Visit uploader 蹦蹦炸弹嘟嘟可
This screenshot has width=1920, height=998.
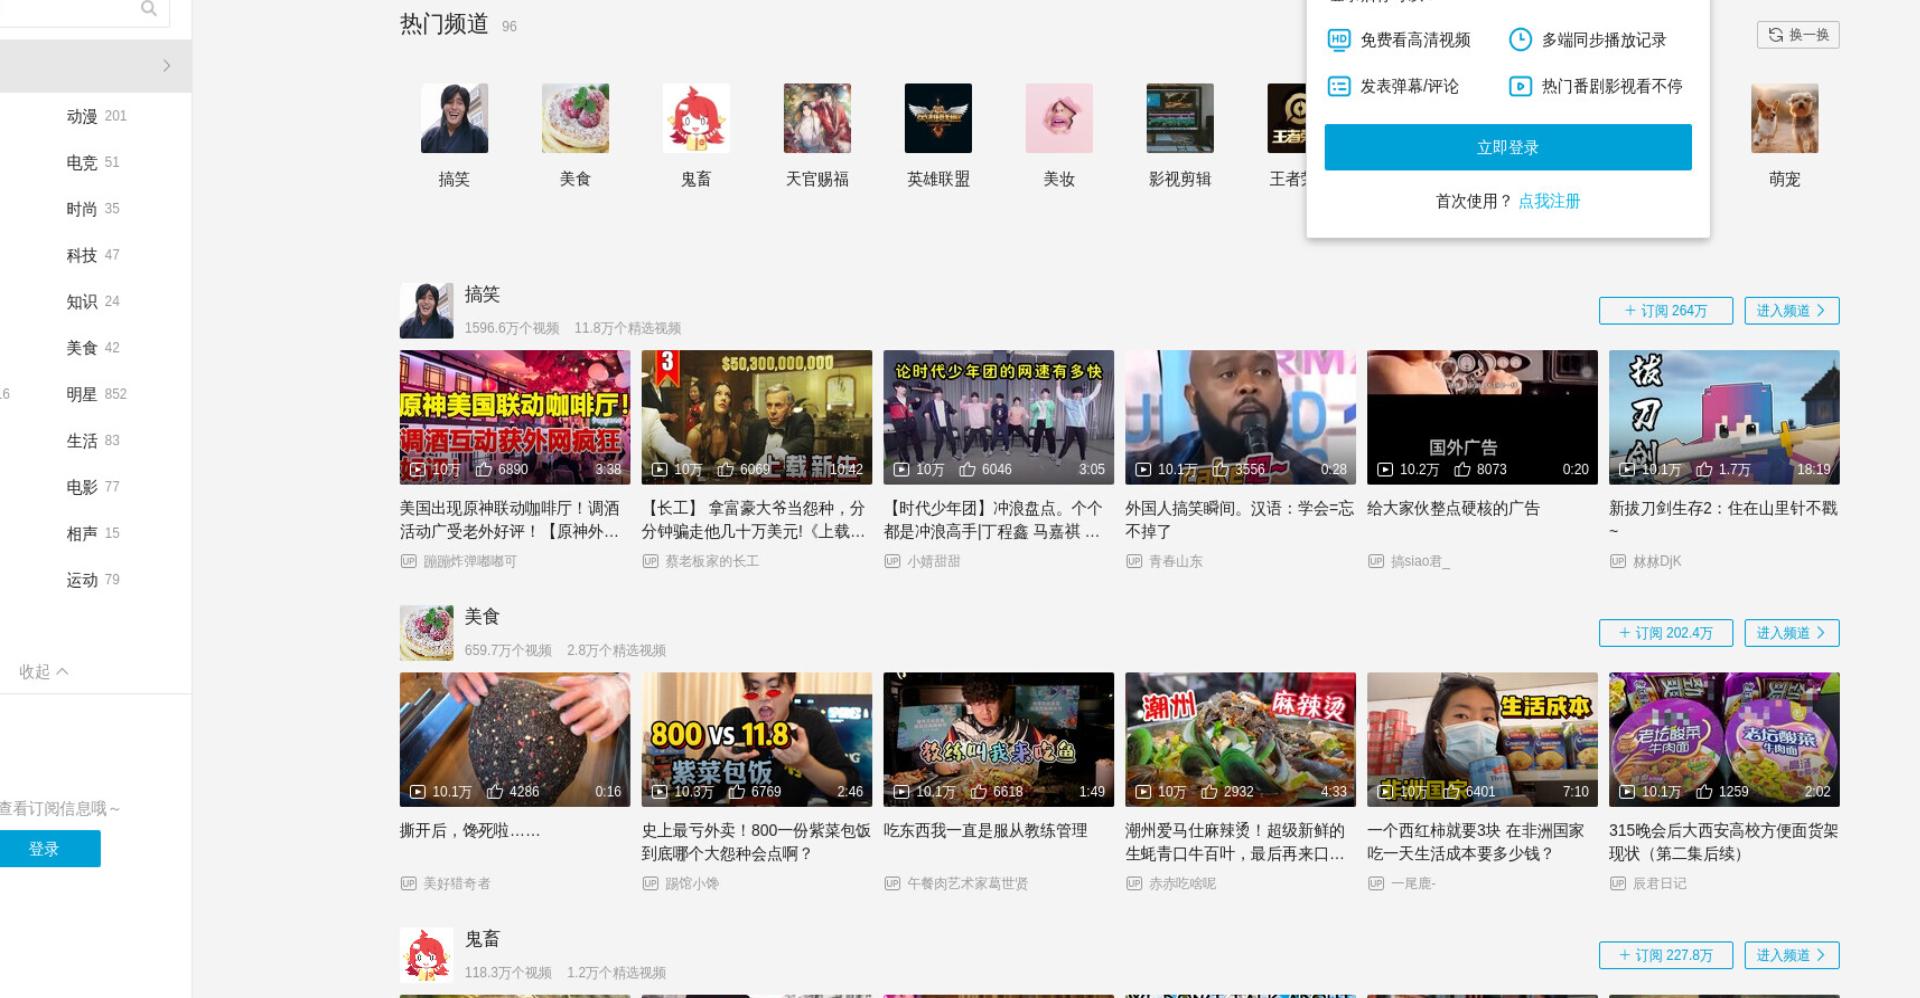tap(470, 561)
